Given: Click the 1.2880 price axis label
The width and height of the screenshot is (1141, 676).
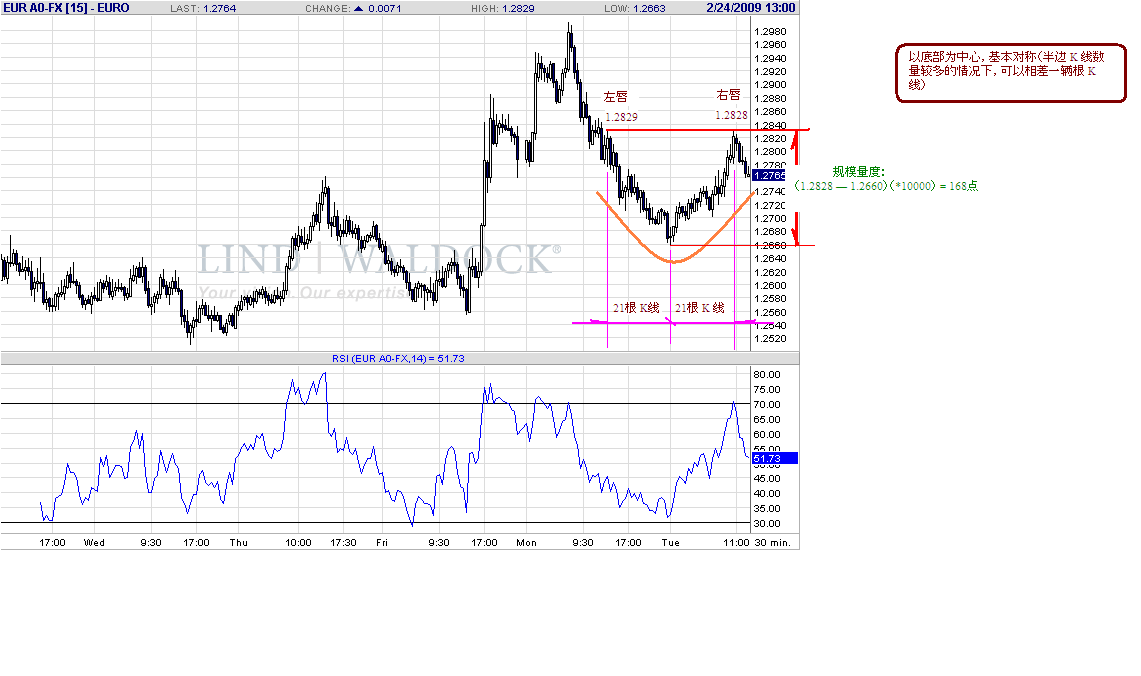Looking at the screenshot, I should point(770,99).
